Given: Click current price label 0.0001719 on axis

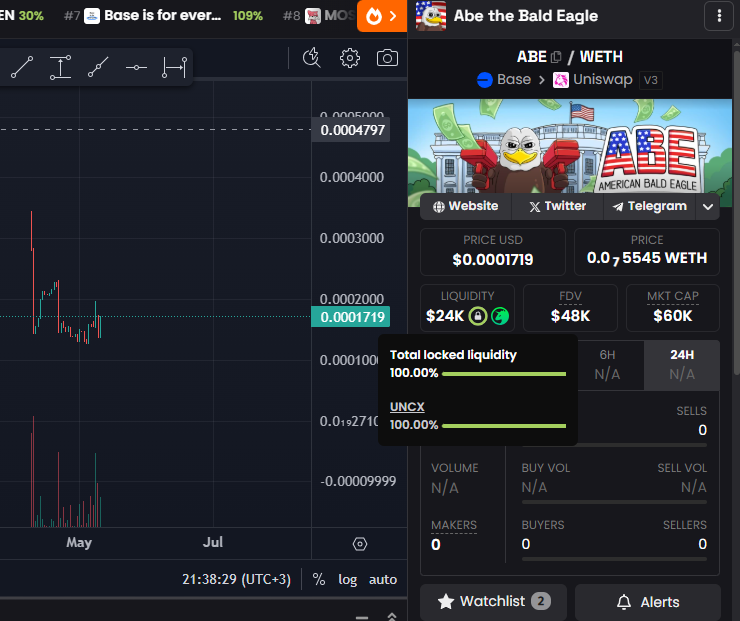Looking at the screenshot, I should 351,317.
